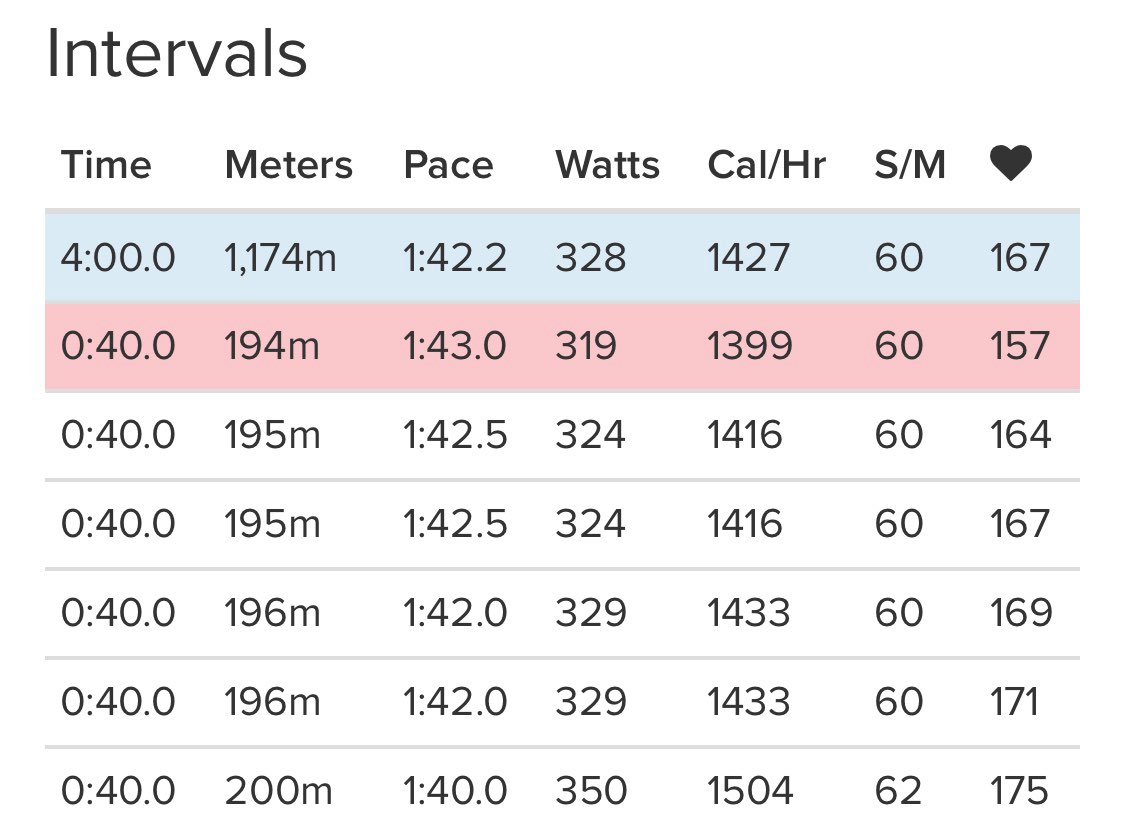Click the Watts column header
This screenshot has height=833, width=1125.
[608, 164]
